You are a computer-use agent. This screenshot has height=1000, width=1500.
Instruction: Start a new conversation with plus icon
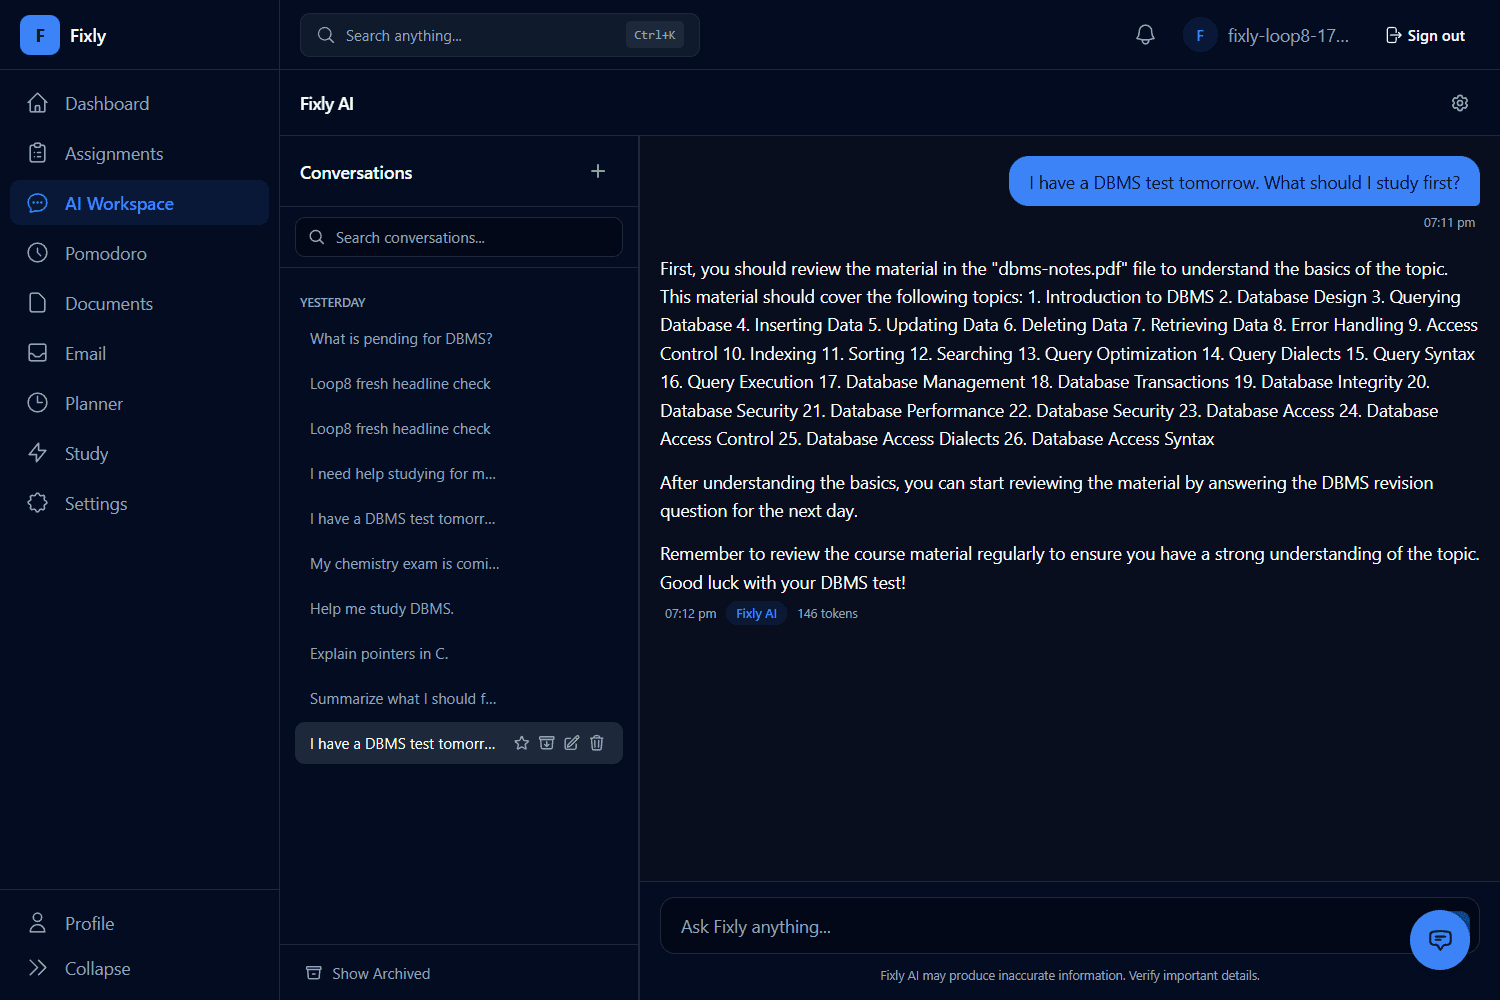[598, 171]
